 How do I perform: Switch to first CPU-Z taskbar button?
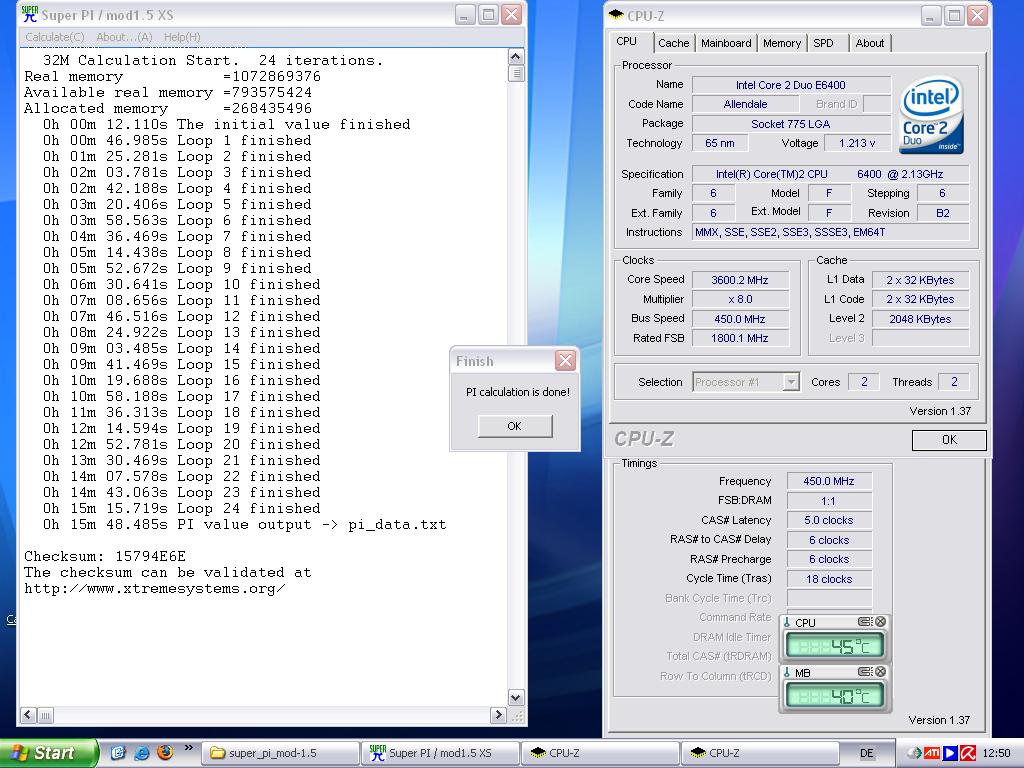(x=600, y=753)
